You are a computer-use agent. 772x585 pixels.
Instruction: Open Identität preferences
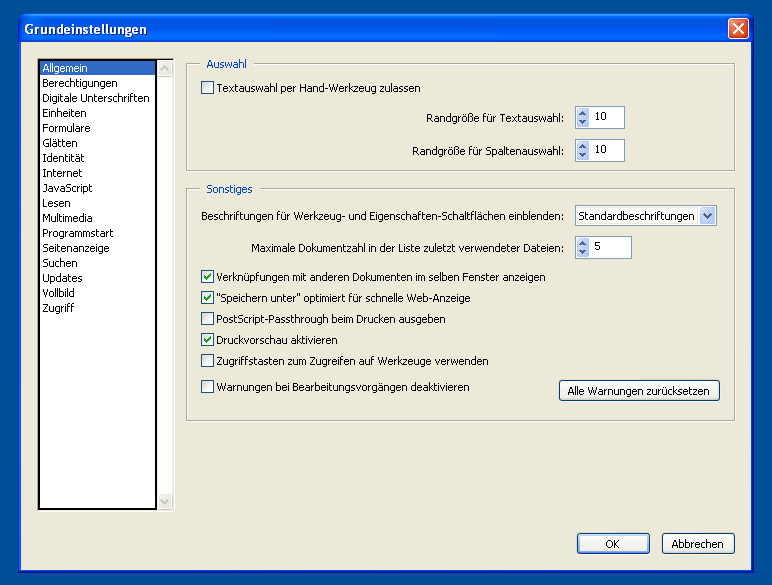(x=97, y=158)
